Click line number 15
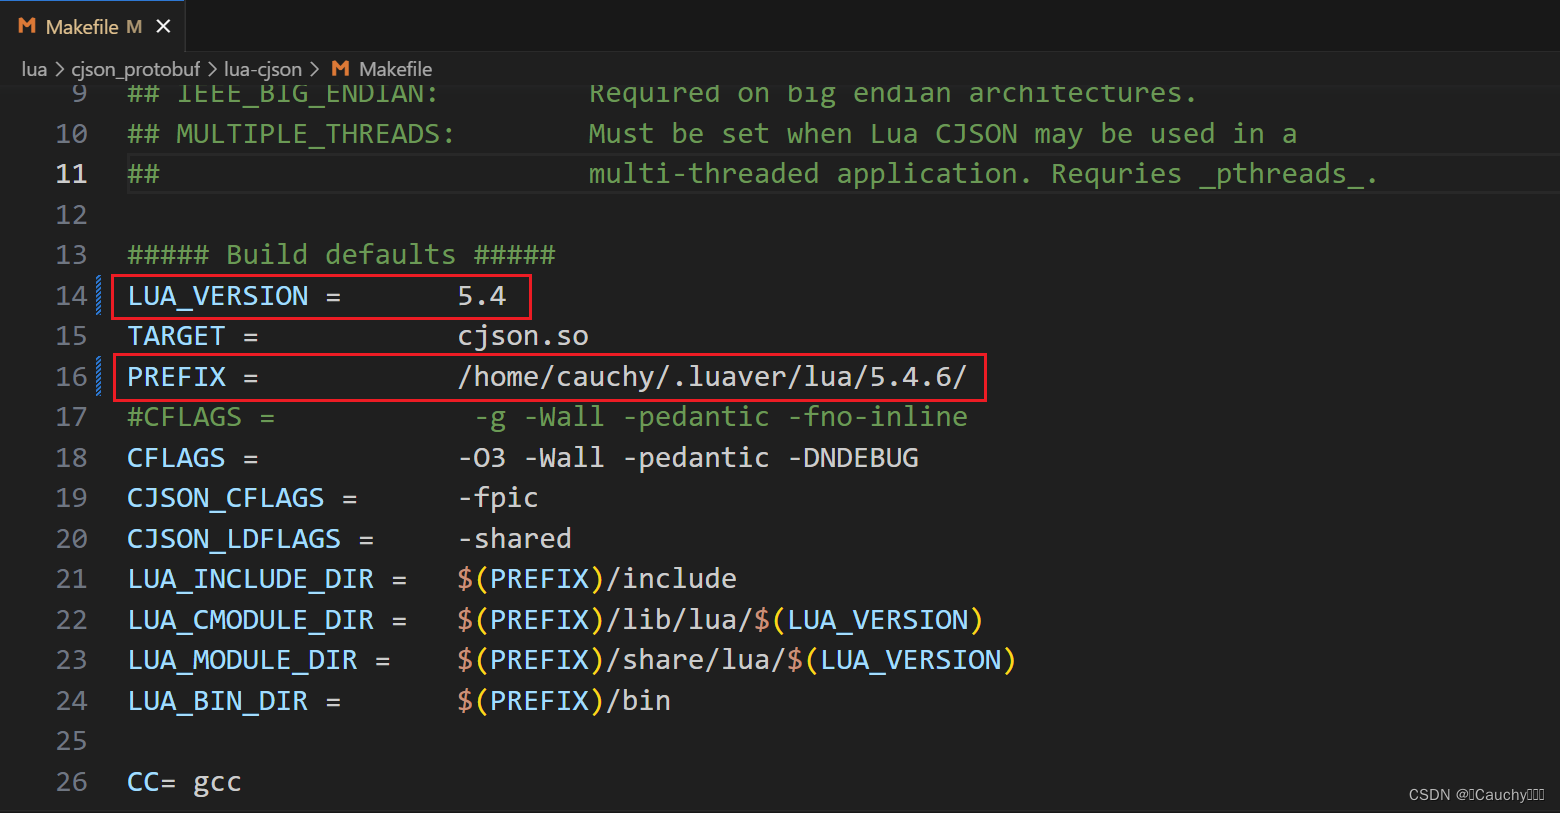Viewport: 1560px width, 813px height. [71, 336]
